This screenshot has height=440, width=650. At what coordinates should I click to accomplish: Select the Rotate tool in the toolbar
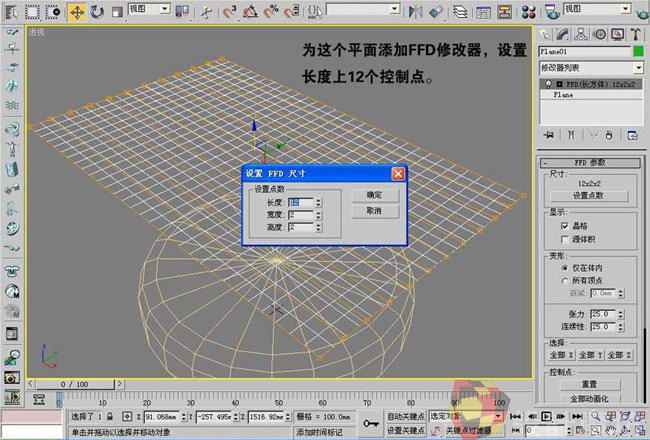[x=97, y=12]
